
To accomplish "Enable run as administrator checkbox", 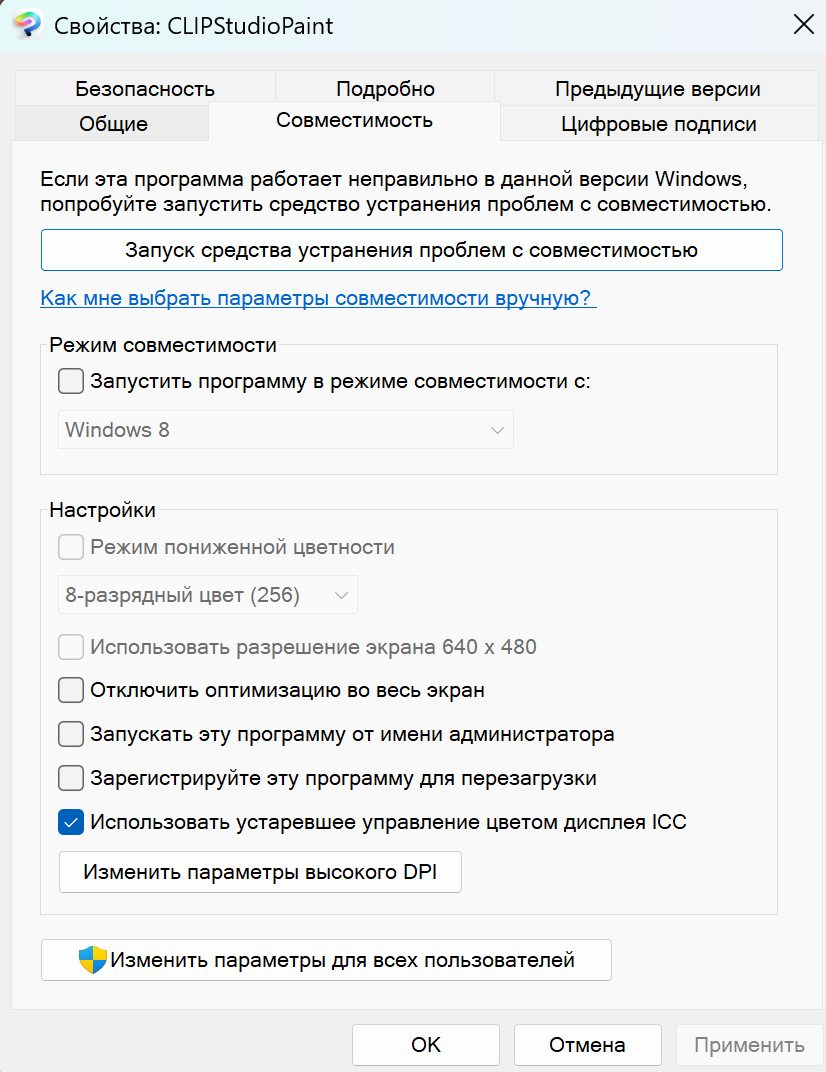I will (x=71, y=734).
